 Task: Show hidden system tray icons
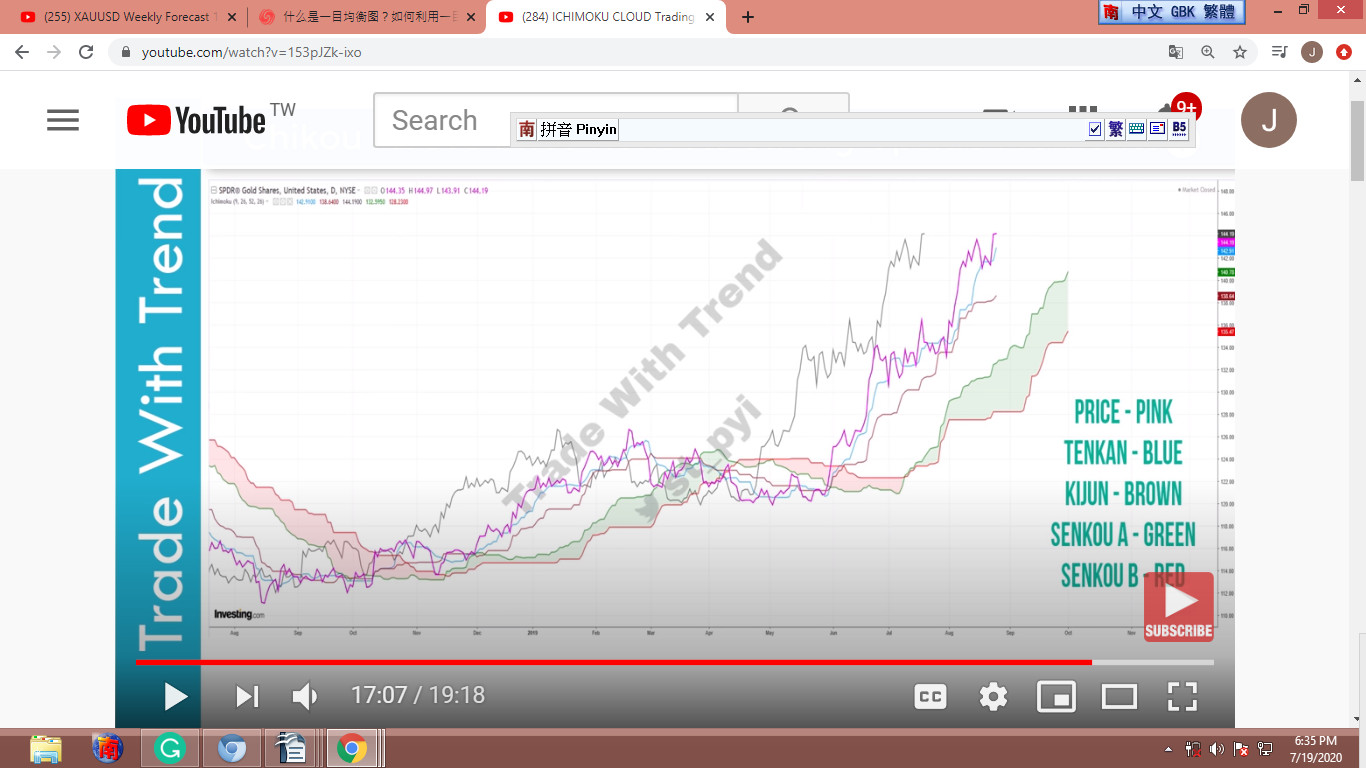click(1168, 749)
